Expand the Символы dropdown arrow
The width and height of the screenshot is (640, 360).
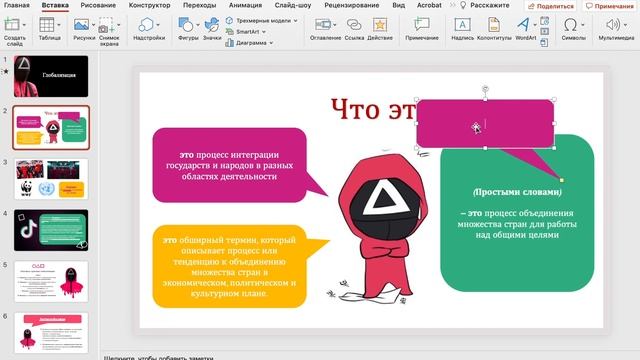[582, 25]
